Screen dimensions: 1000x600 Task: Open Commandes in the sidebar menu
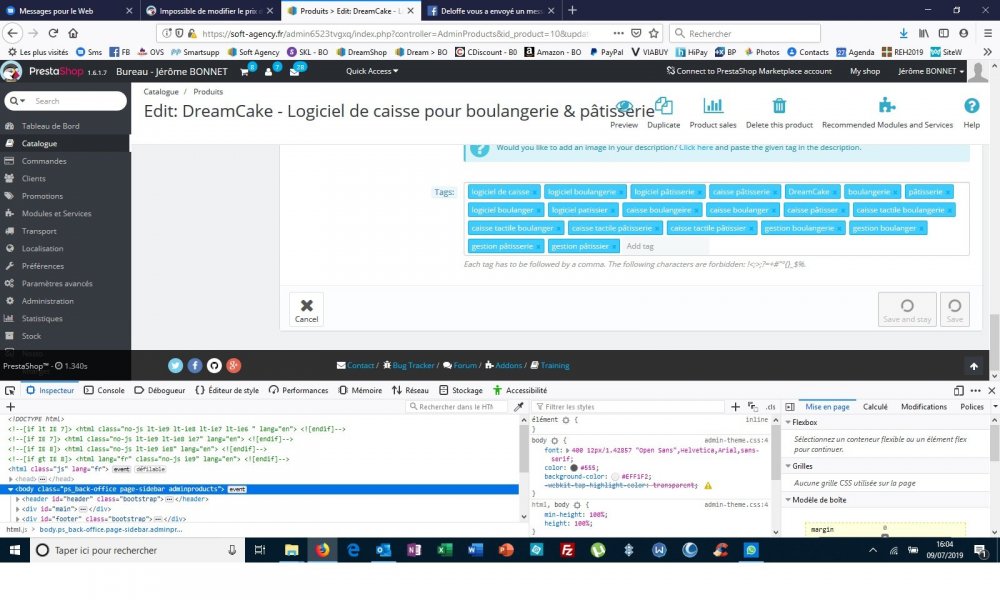44,161
